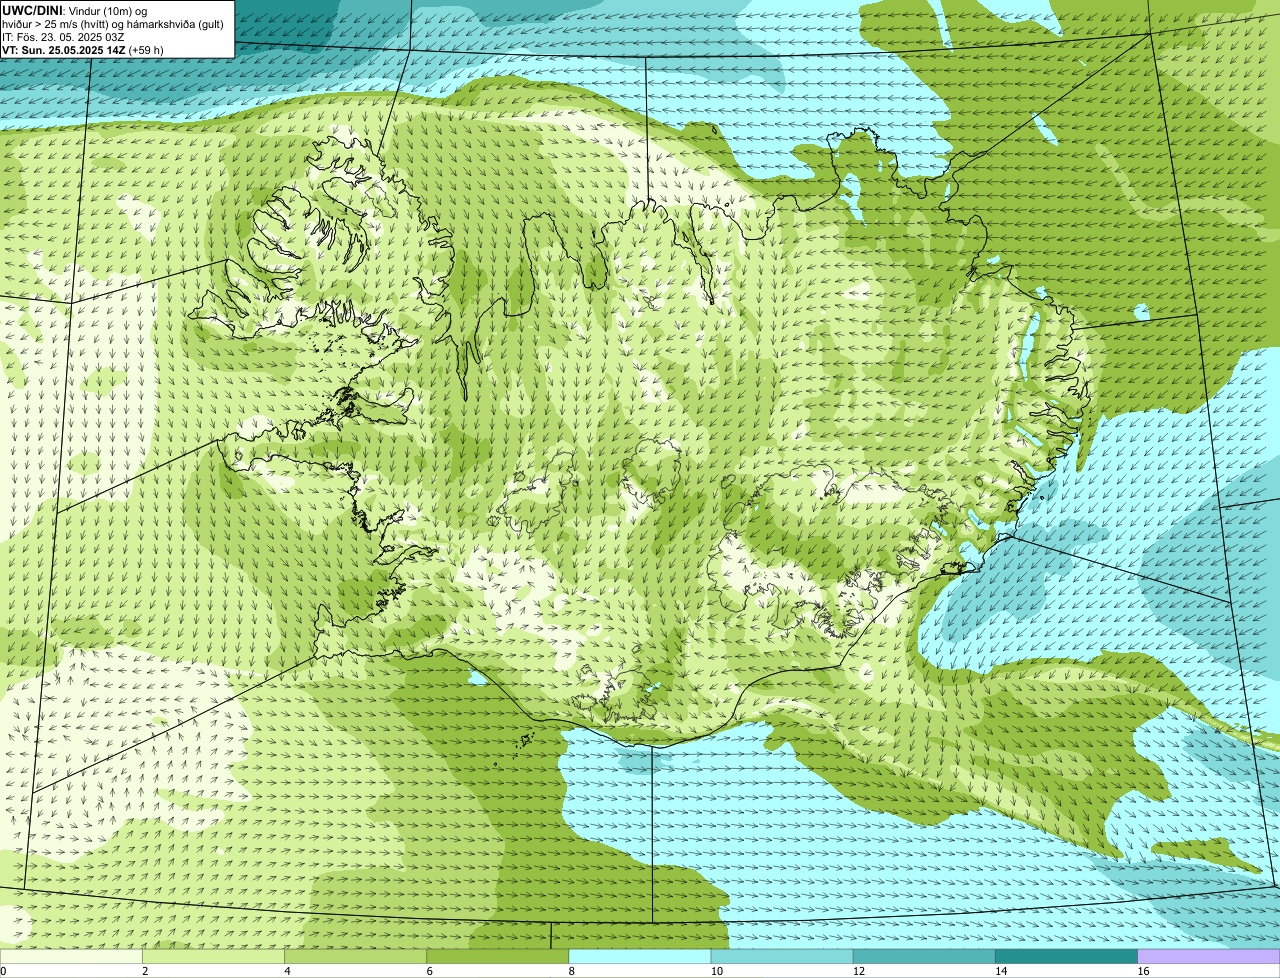
Task: Click the "6" label on the wind scale
Action: pyautogui.click(x=429, y=971)
